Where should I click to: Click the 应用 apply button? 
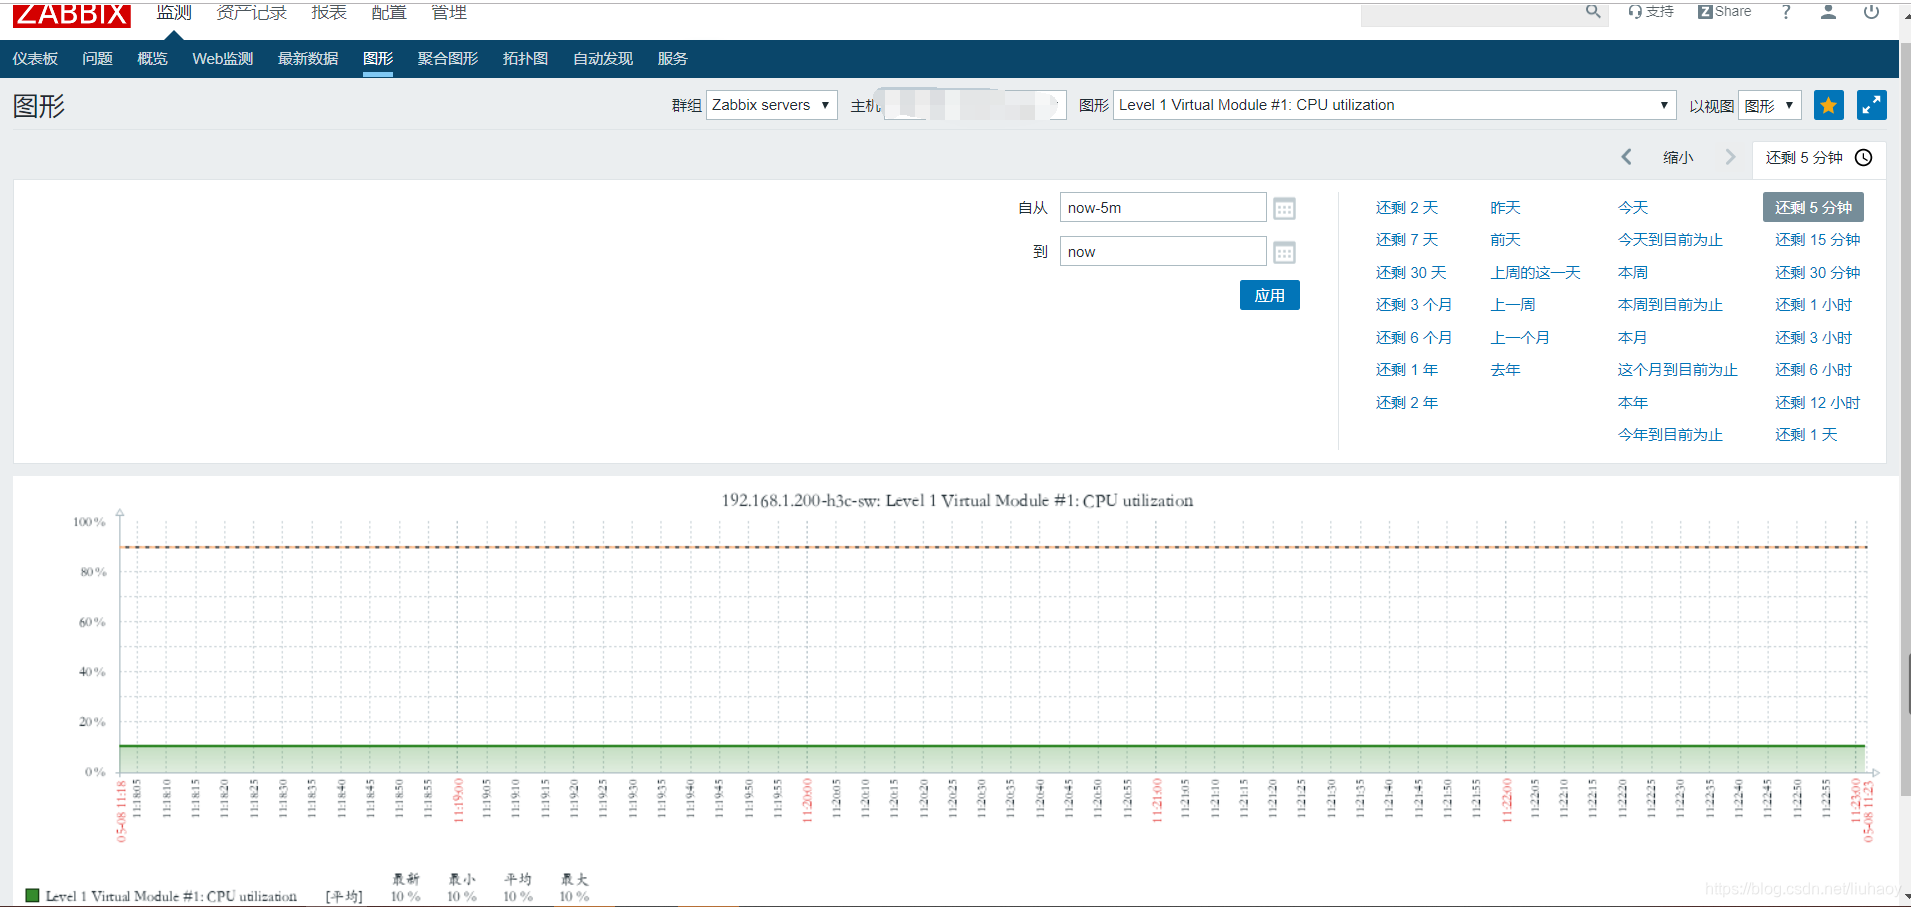[1270, 295]
